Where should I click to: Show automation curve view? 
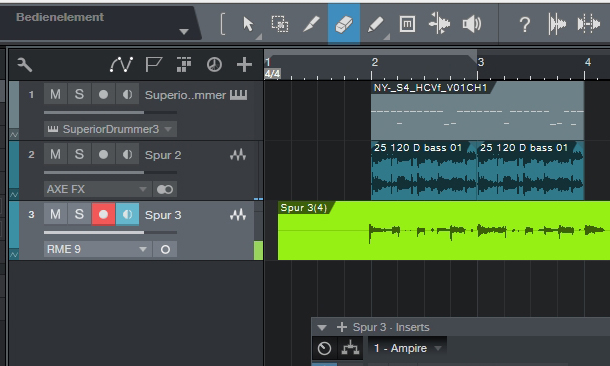pyautogui.click(x=121, y=65)
